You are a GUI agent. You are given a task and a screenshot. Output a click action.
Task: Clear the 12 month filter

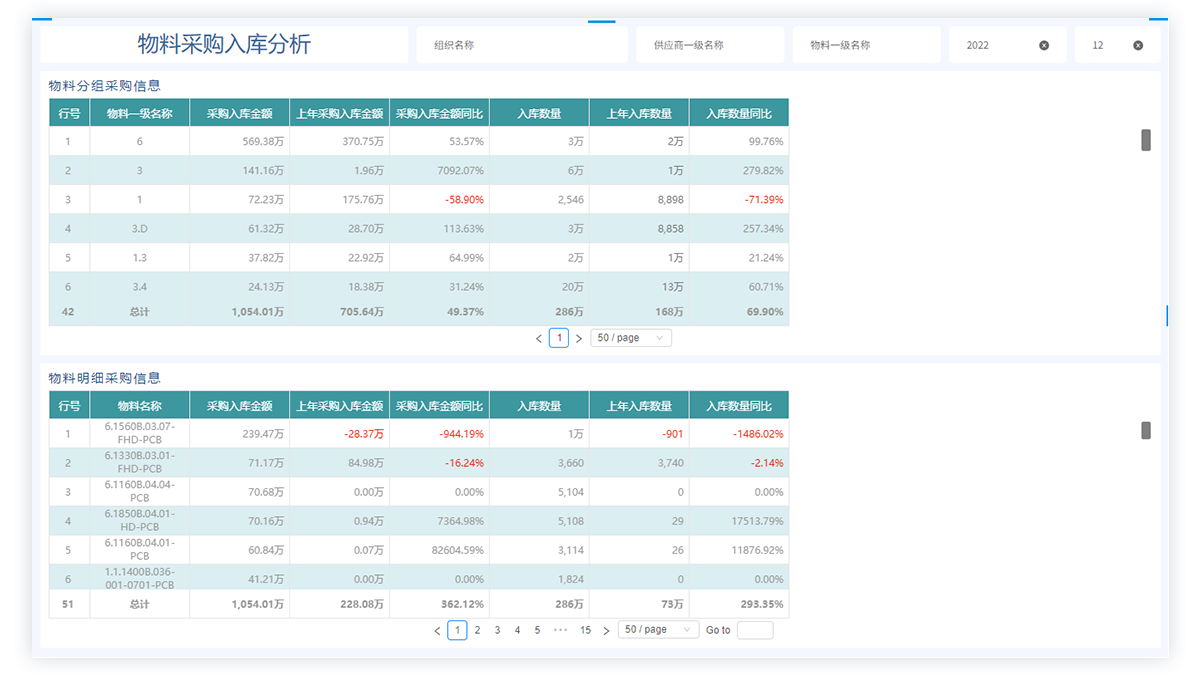coord(1138,45)
